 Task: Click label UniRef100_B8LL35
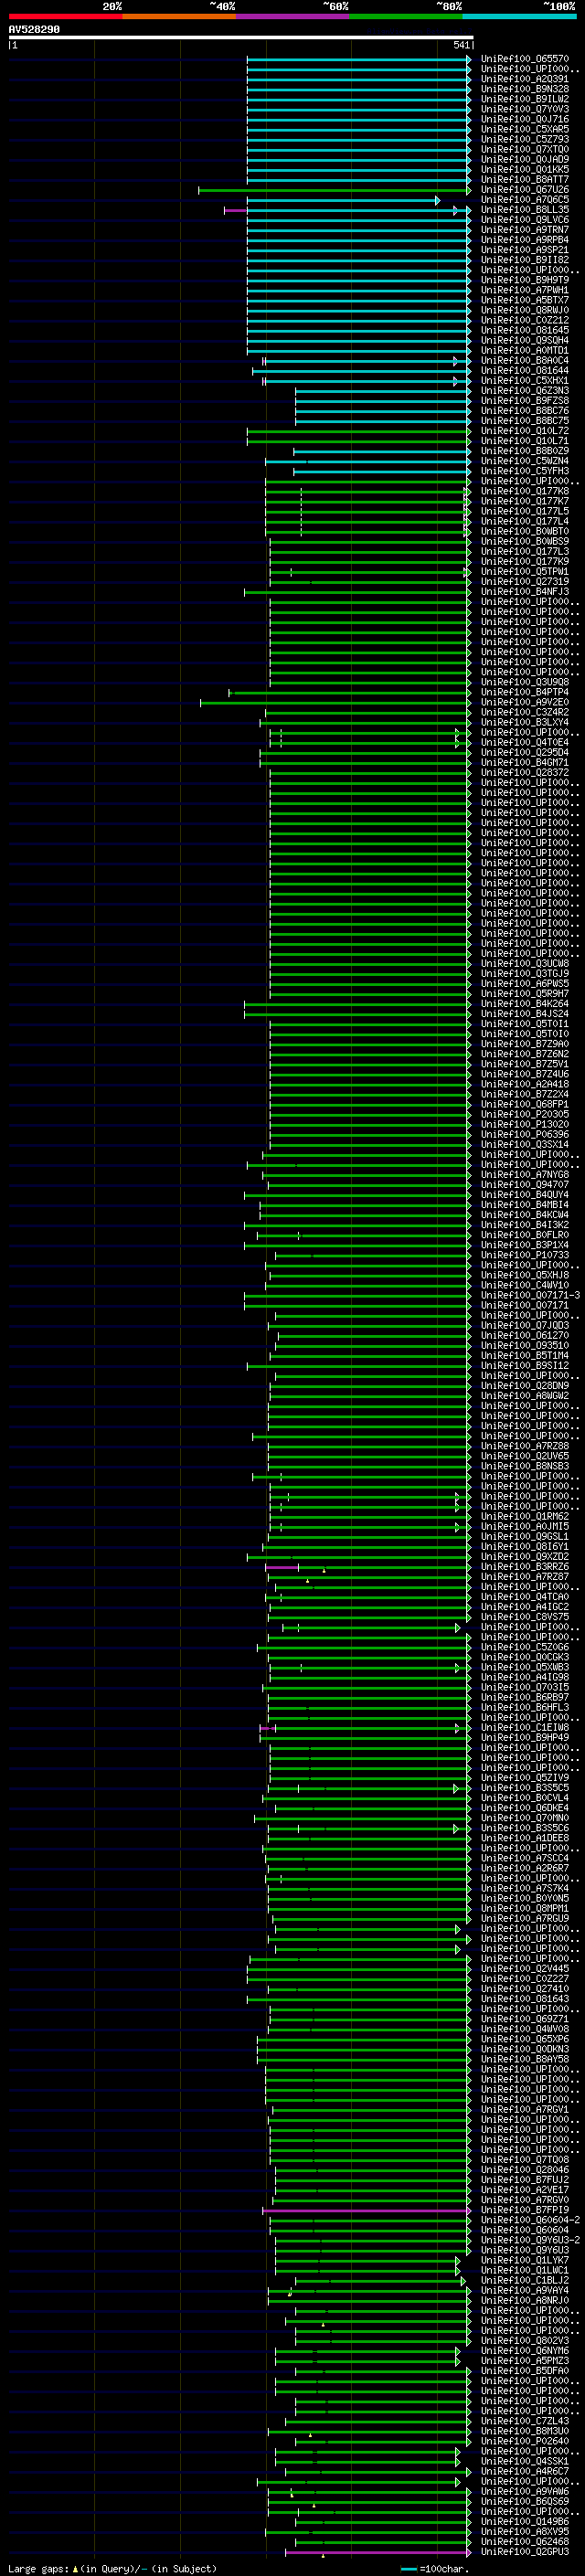(525, 210)
